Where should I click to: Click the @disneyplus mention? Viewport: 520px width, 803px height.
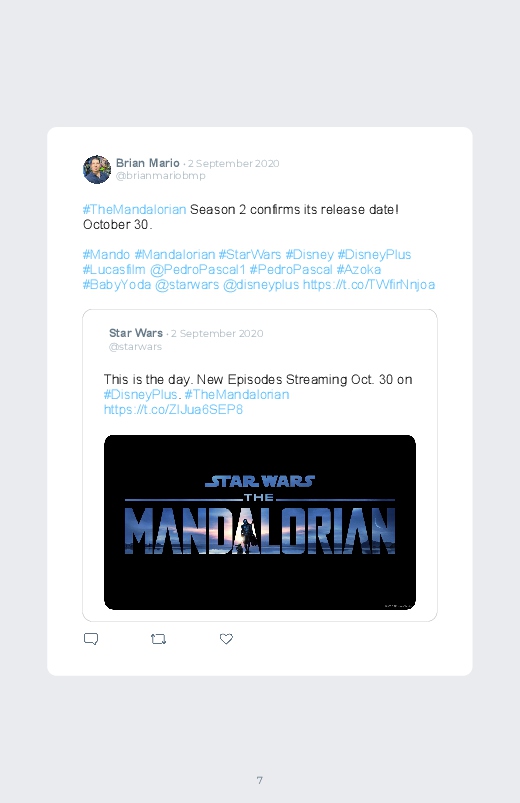tap(261, 284)
